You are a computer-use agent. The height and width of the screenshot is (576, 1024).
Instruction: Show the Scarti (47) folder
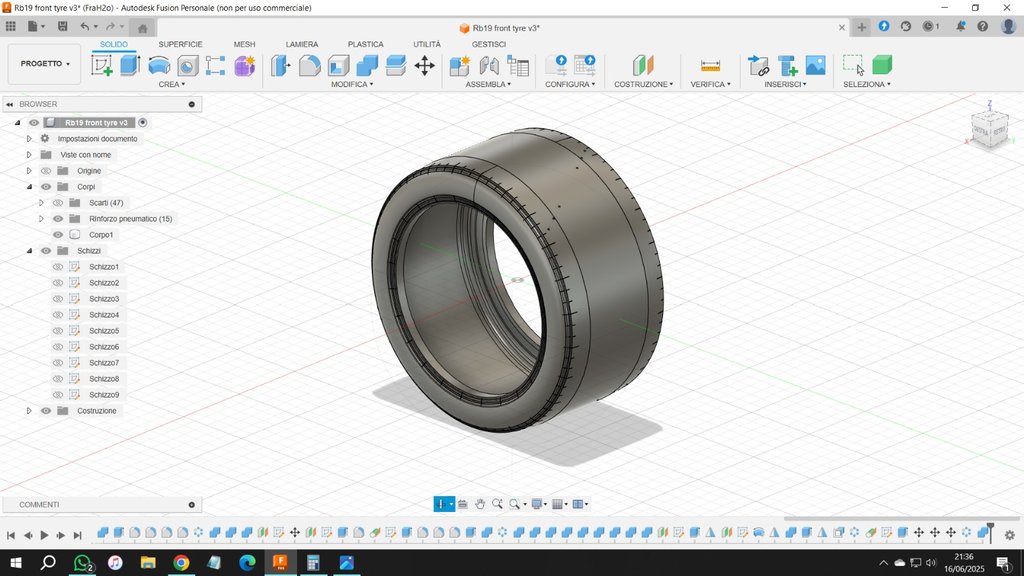58,203
